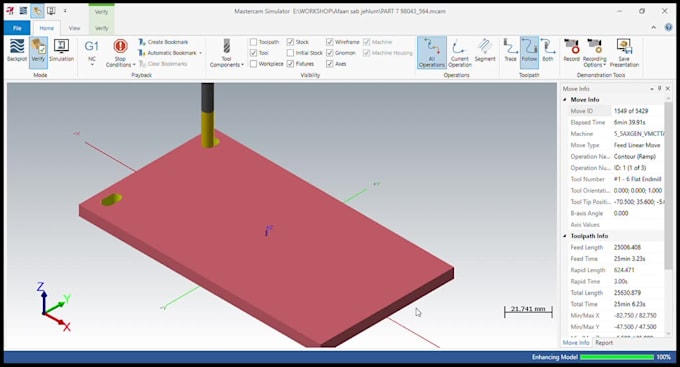Click the Enhancing Model progress bar
This screenshot has width=680, height=367.
click(x=617, y=357)
